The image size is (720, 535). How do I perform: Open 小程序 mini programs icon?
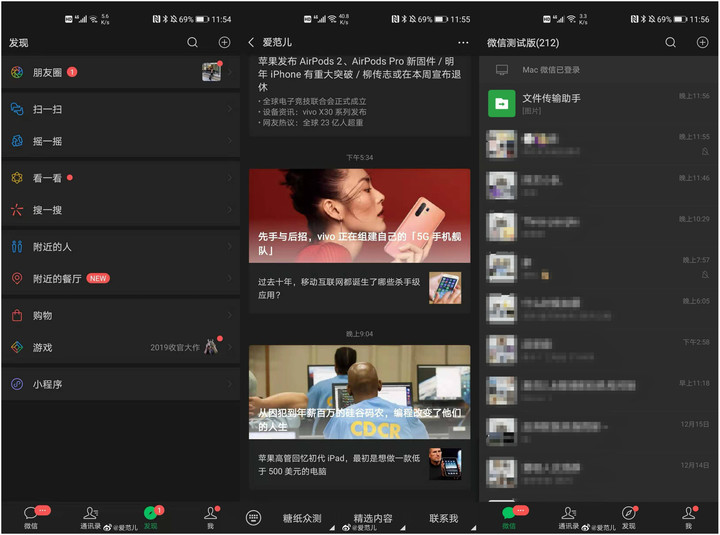(x=17, y=384)
